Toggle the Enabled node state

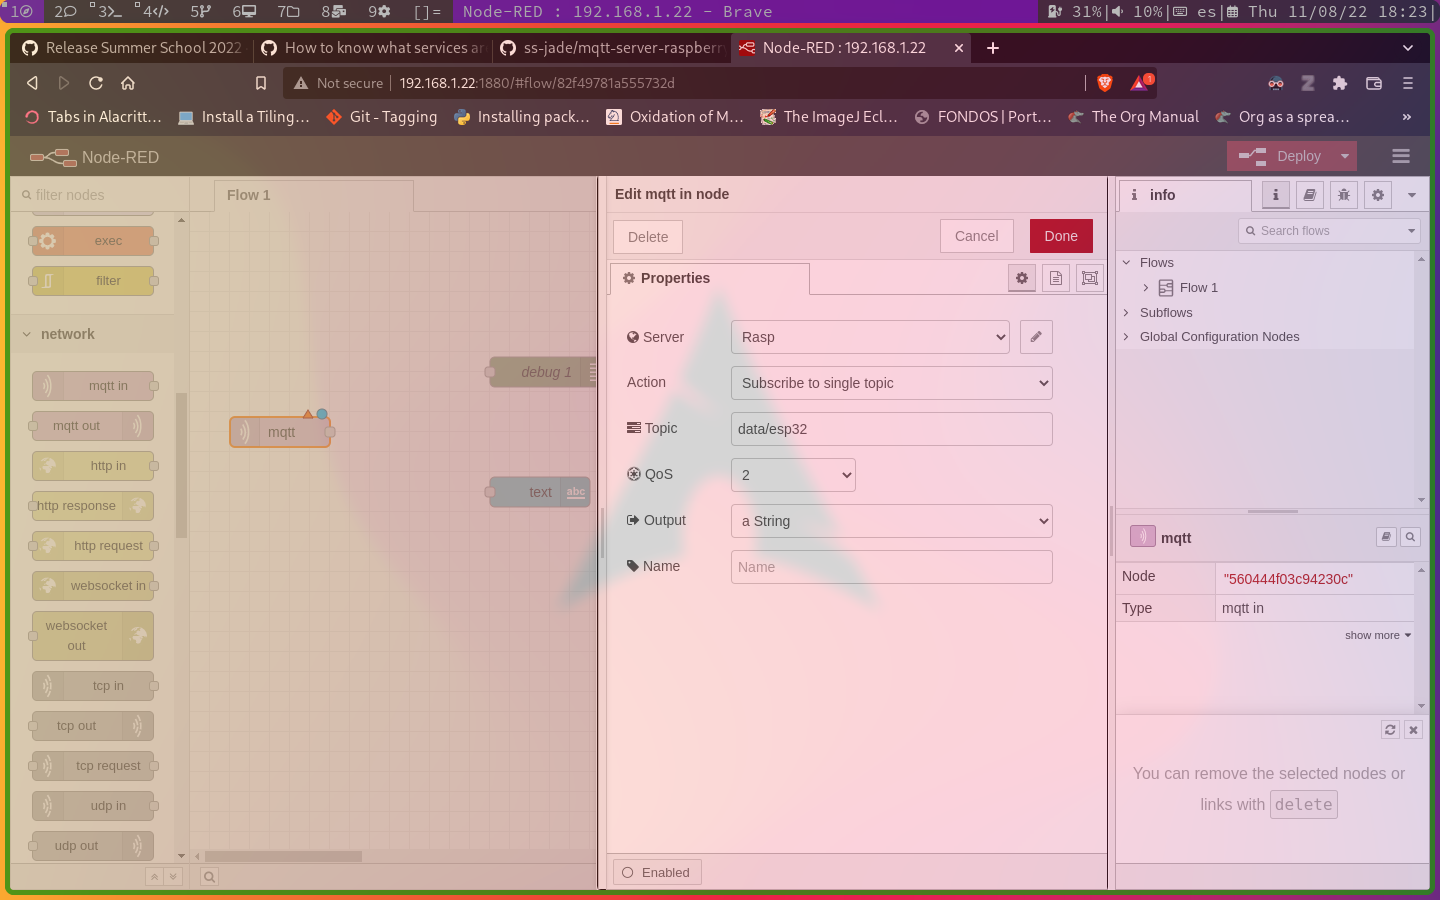(657, 872)
